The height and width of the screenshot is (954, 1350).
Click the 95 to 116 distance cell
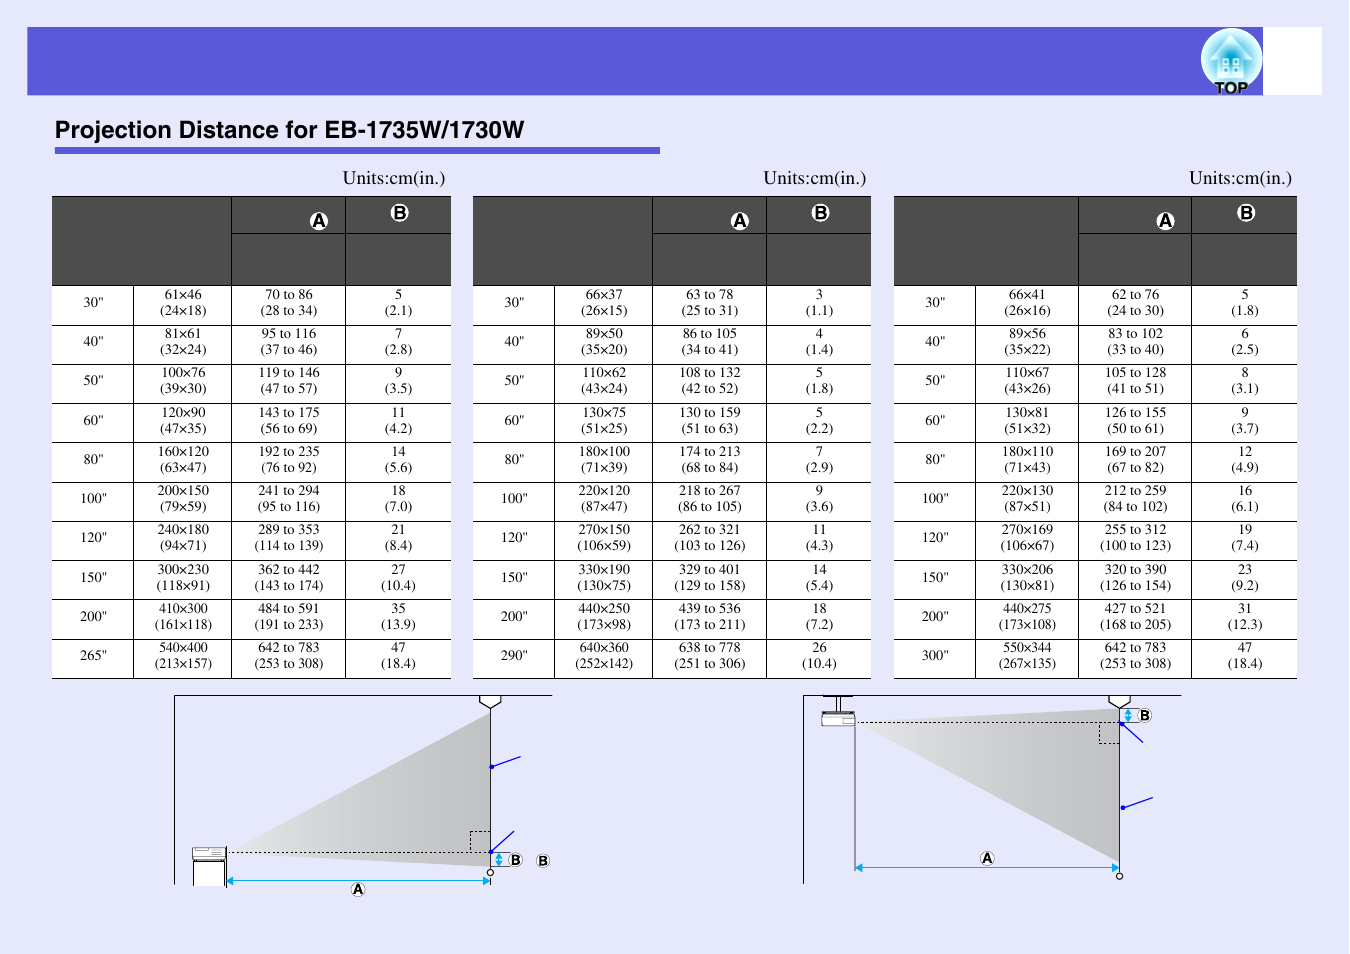289,342
